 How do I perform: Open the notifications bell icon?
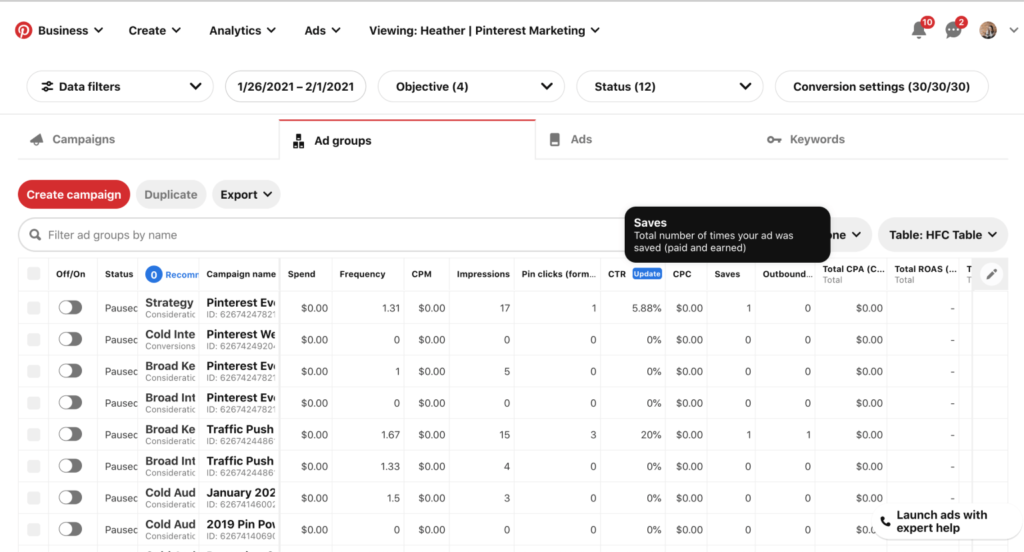point(919,30)
